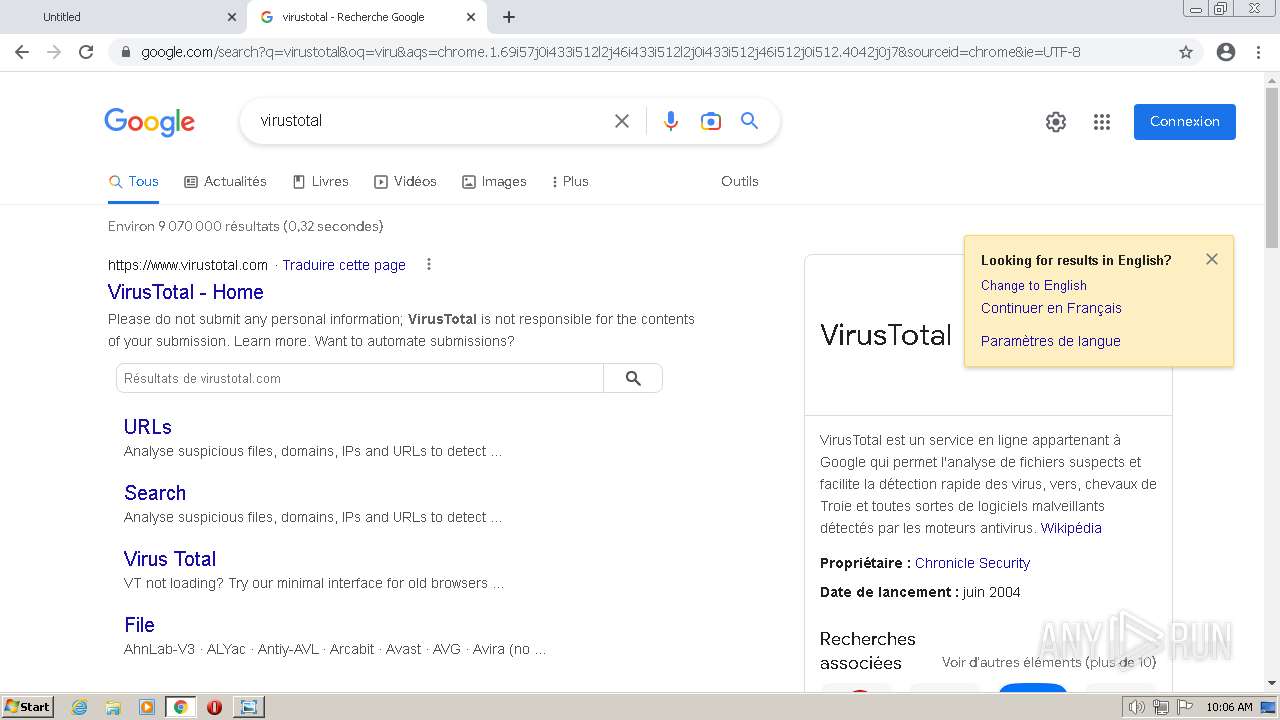The image size is (1280, 720).
Task: Expand the Plus menu
Action: (x=570, y=181)
